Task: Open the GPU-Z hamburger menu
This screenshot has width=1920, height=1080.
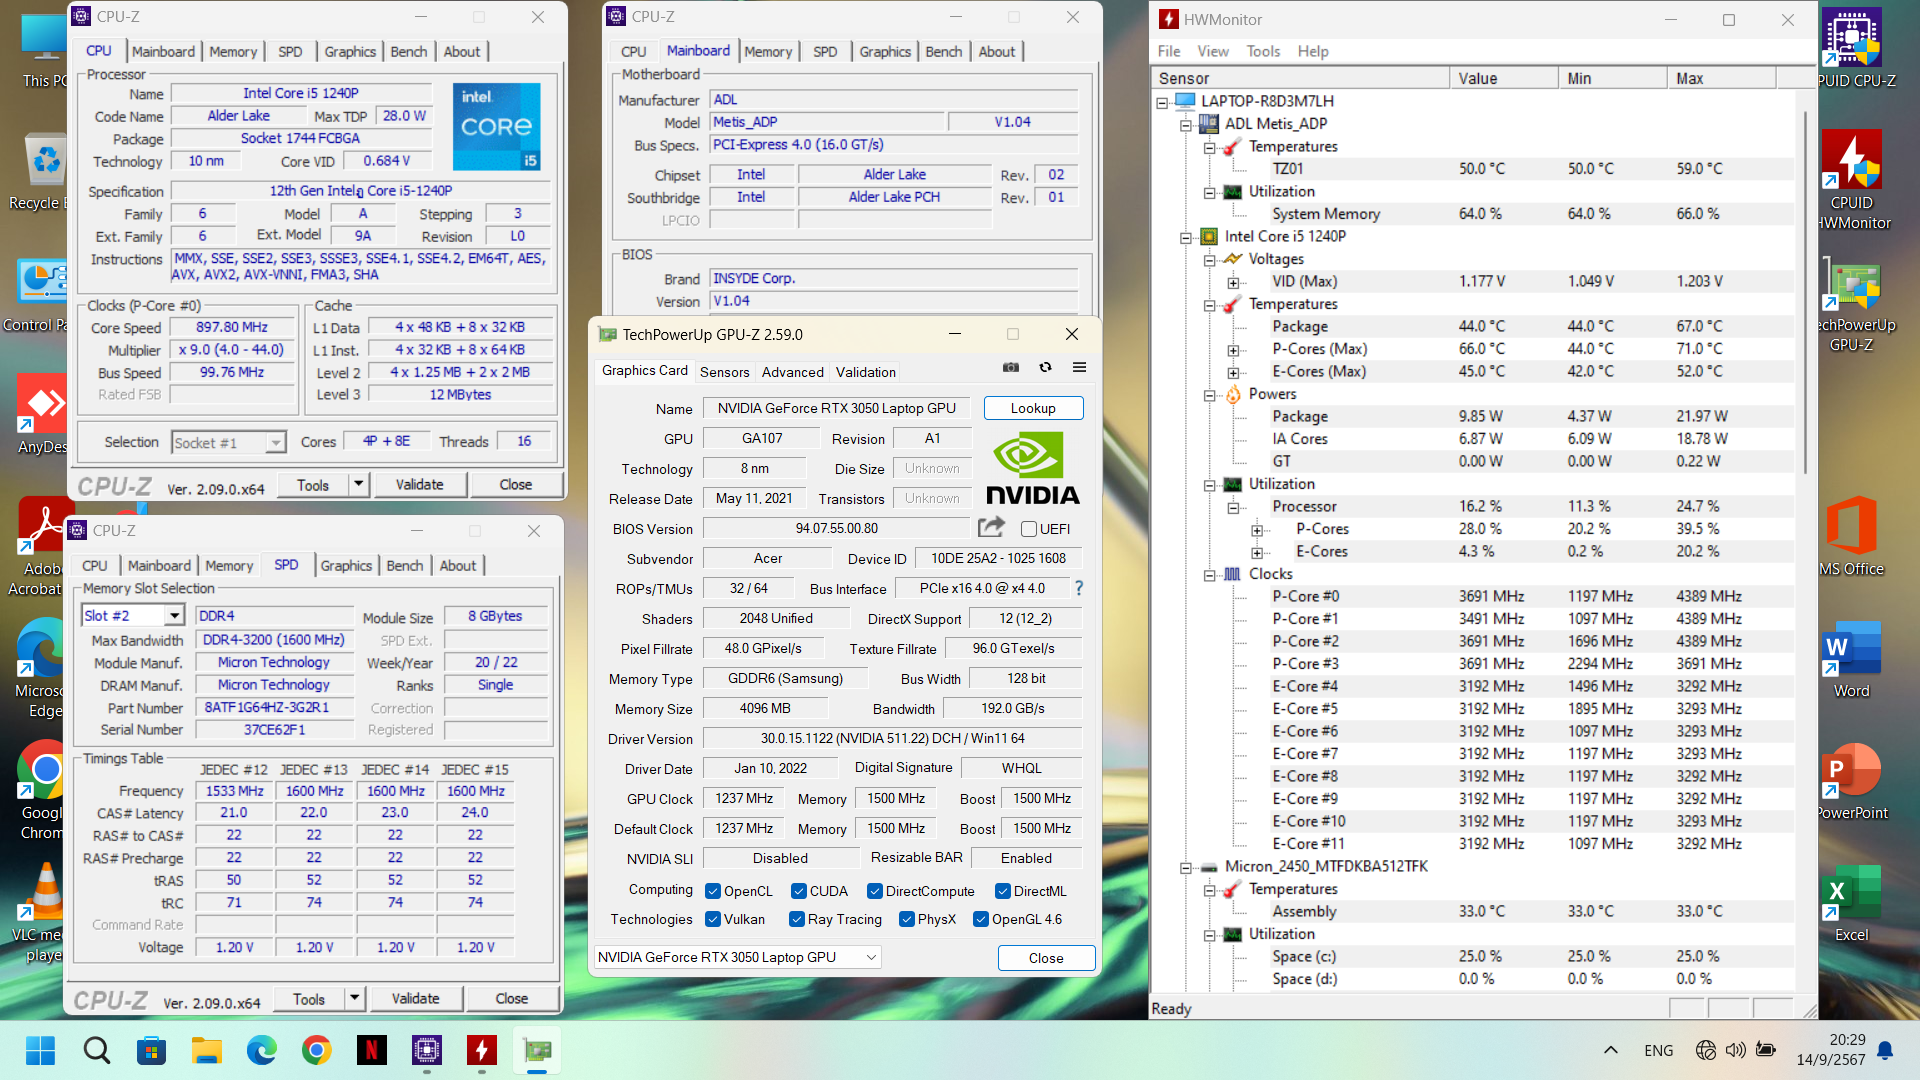Action: 1079,368
